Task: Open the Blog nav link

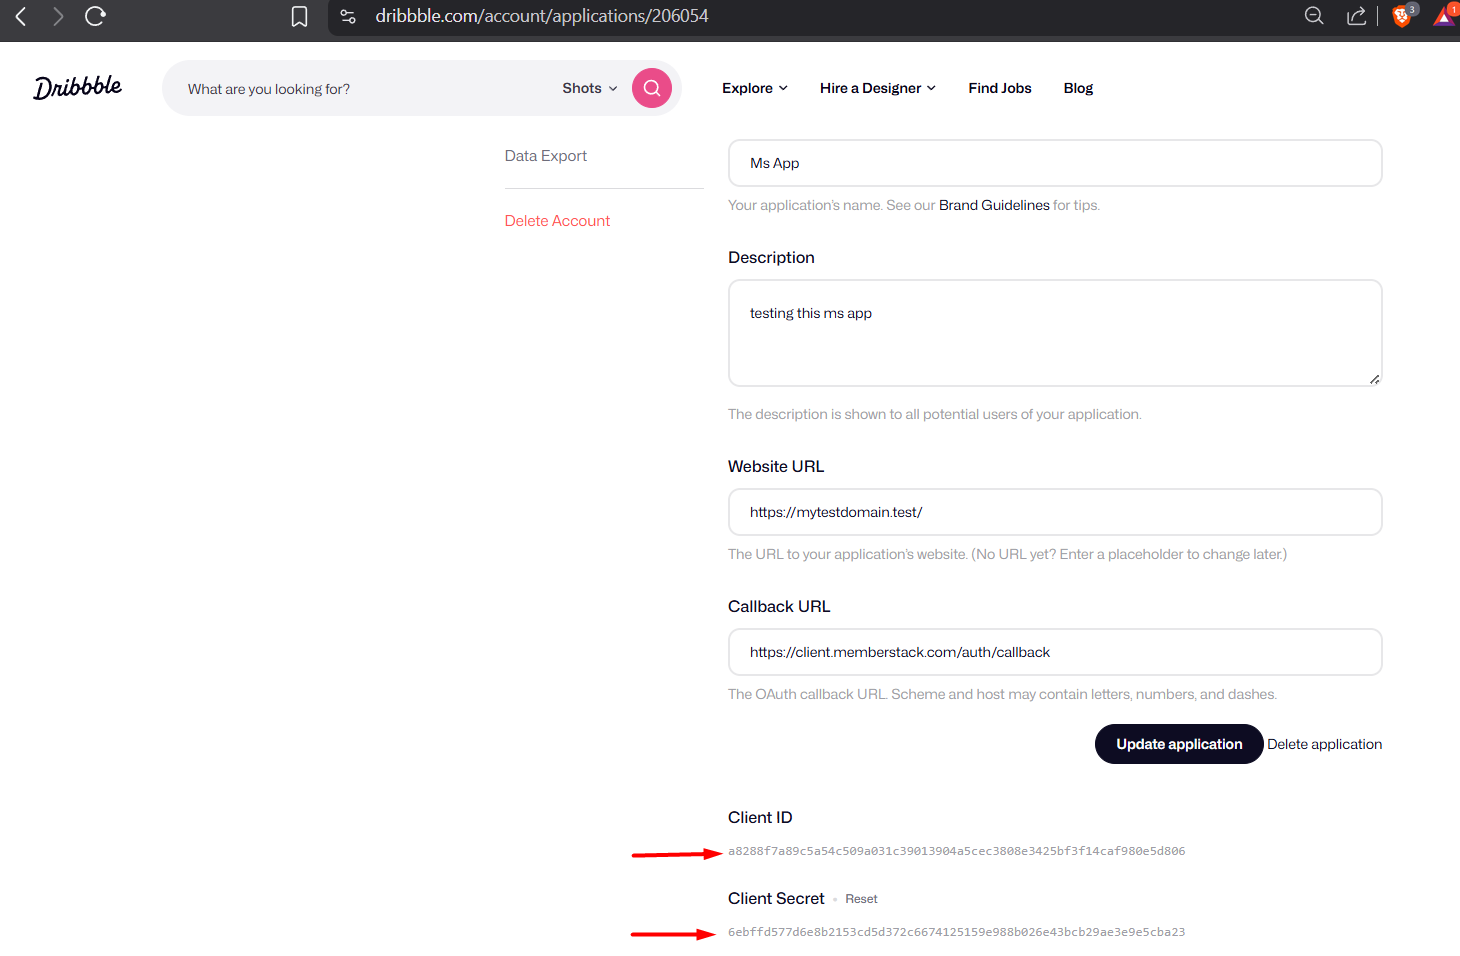Action: click(x=1078, y=88)
